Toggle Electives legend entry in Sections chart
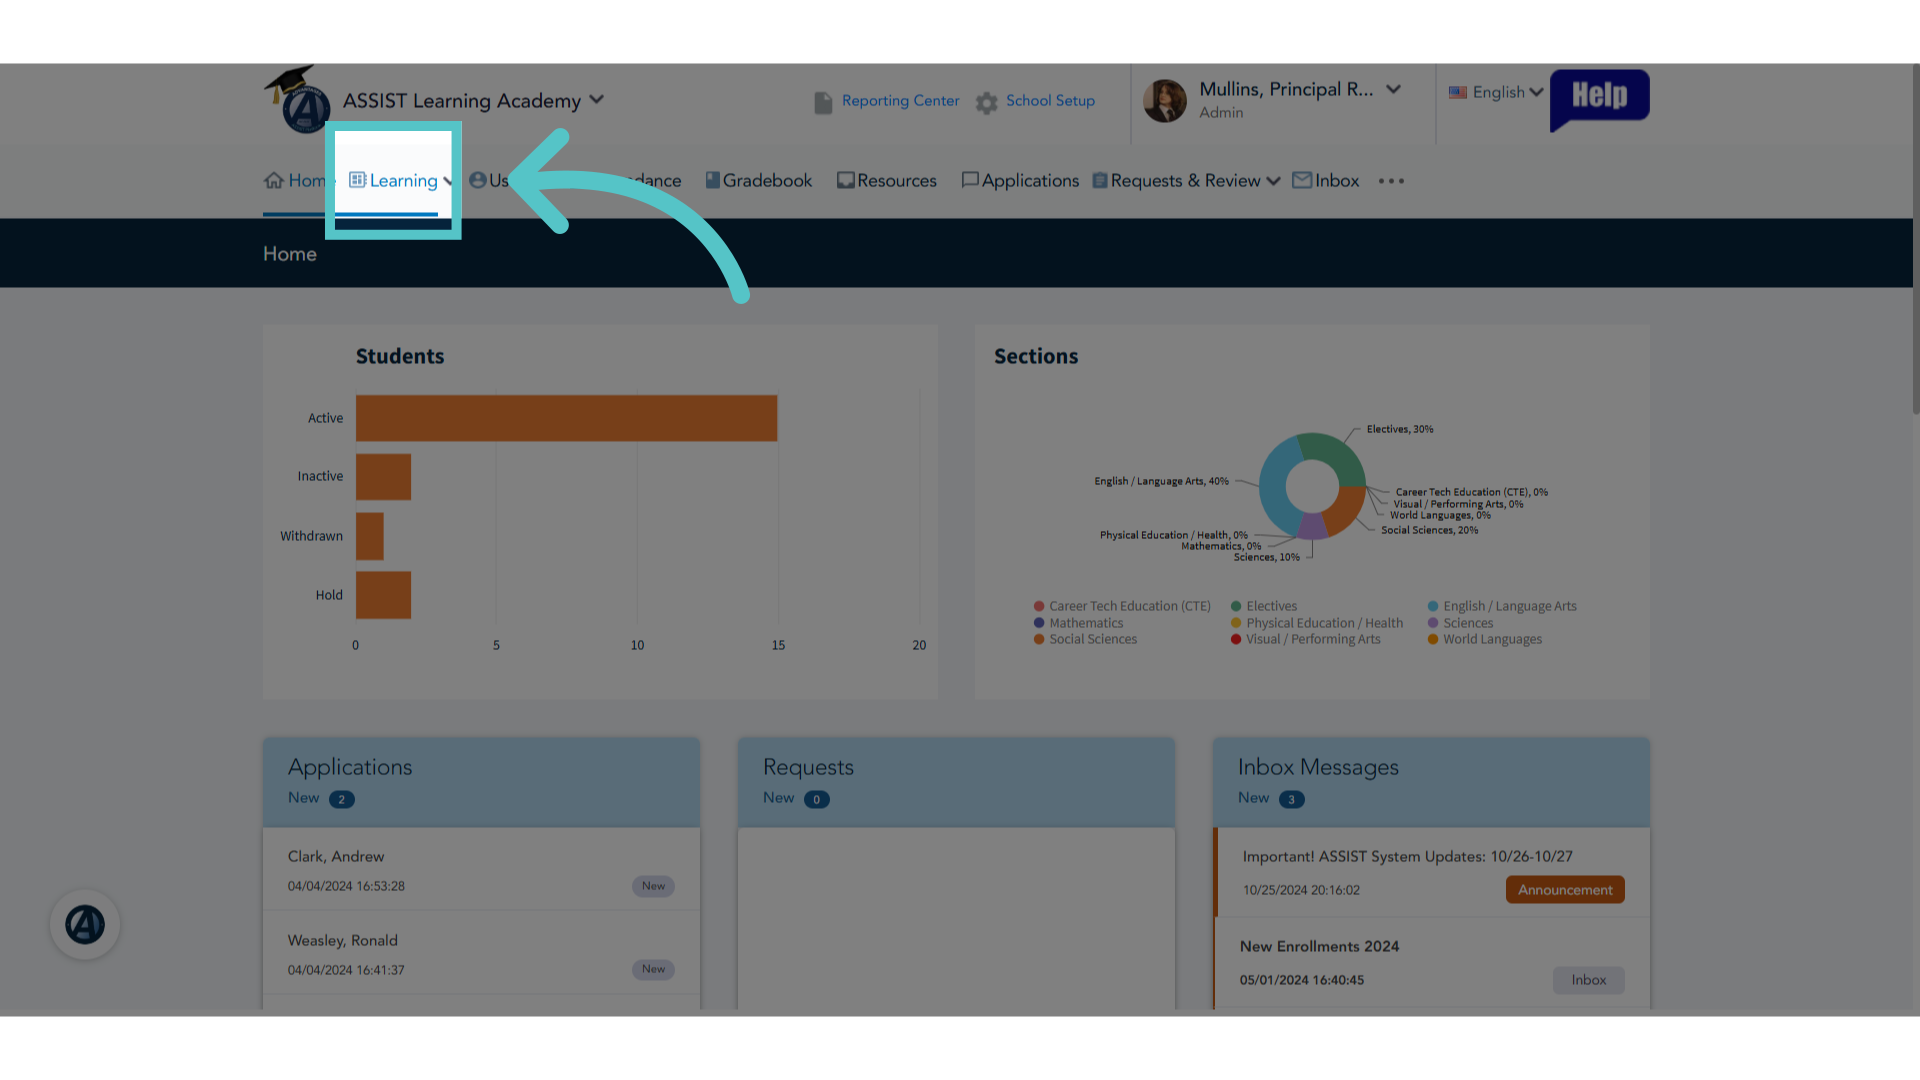This screenshot has height=1080, width=1920. pyautogui.click(x=1264, y=607)
